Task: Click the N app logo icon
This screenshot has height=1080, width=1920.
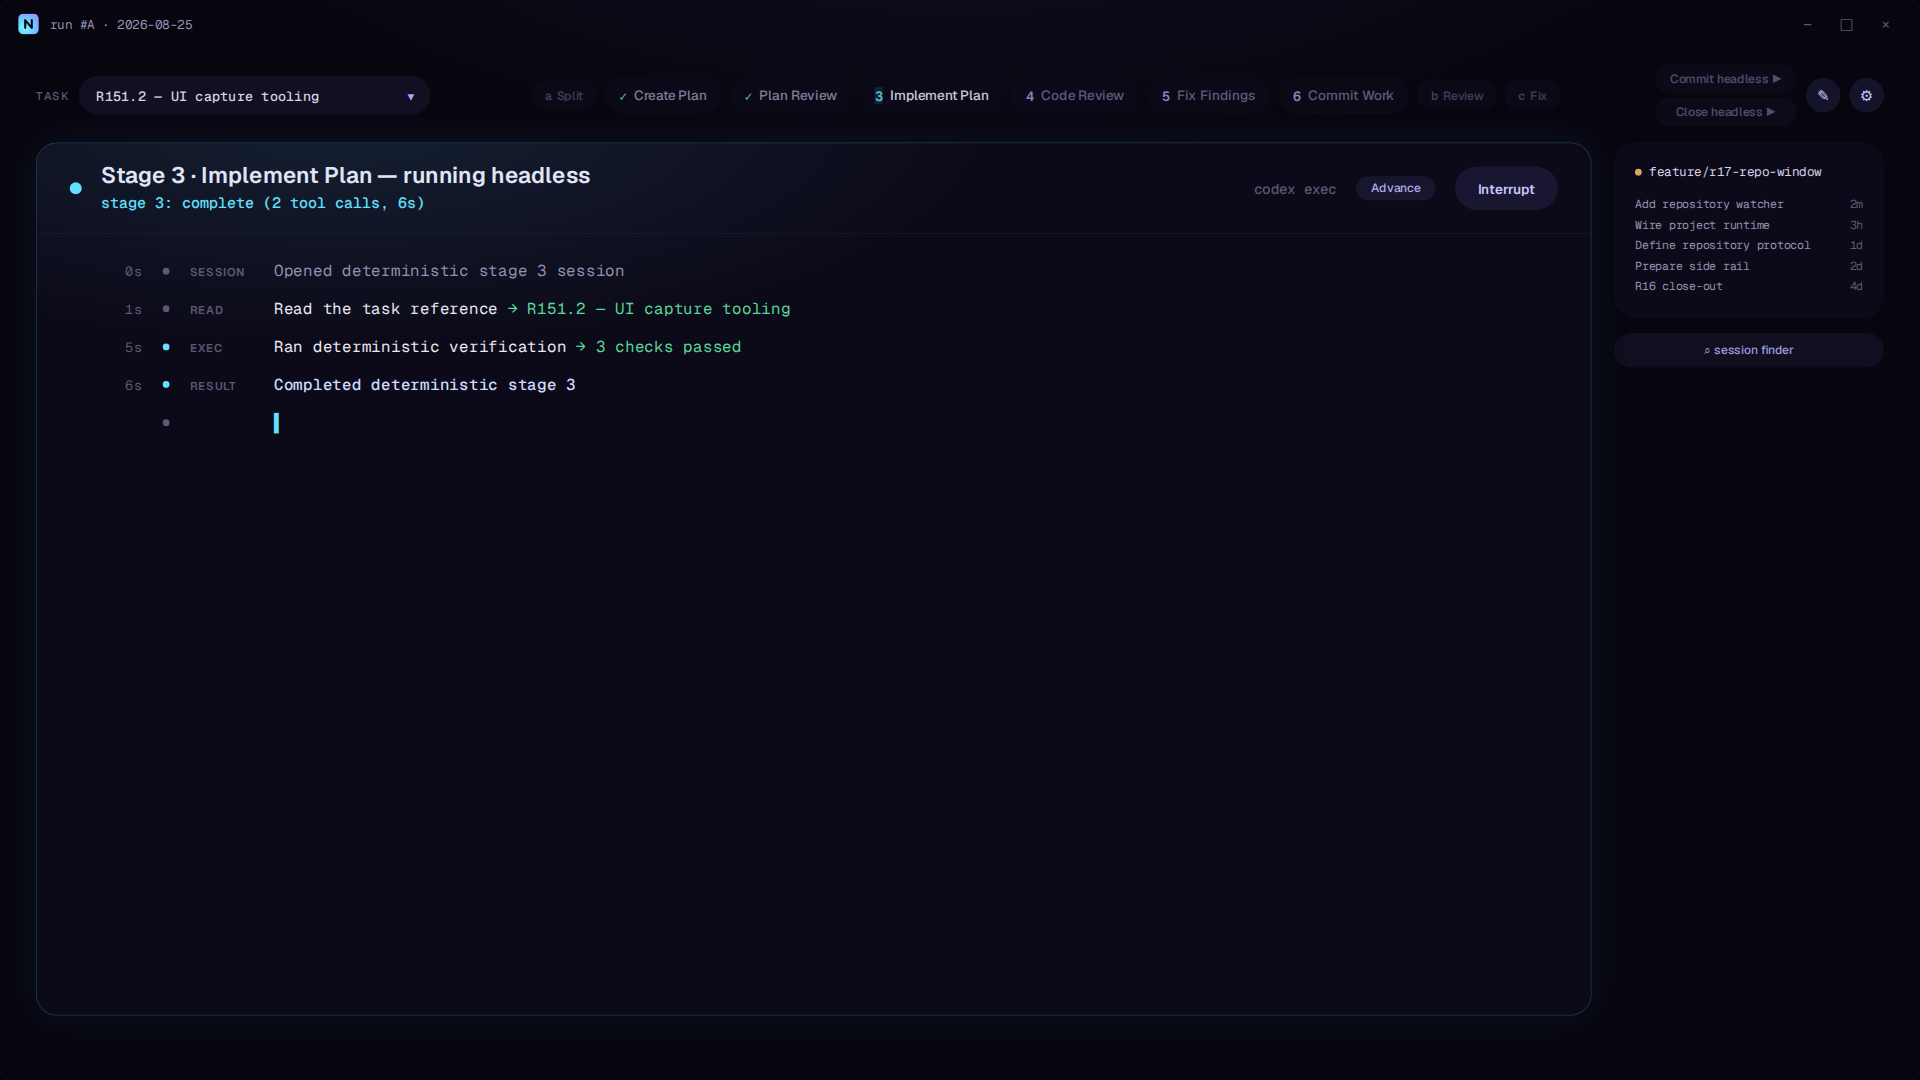Action: [x=28, y=24]
